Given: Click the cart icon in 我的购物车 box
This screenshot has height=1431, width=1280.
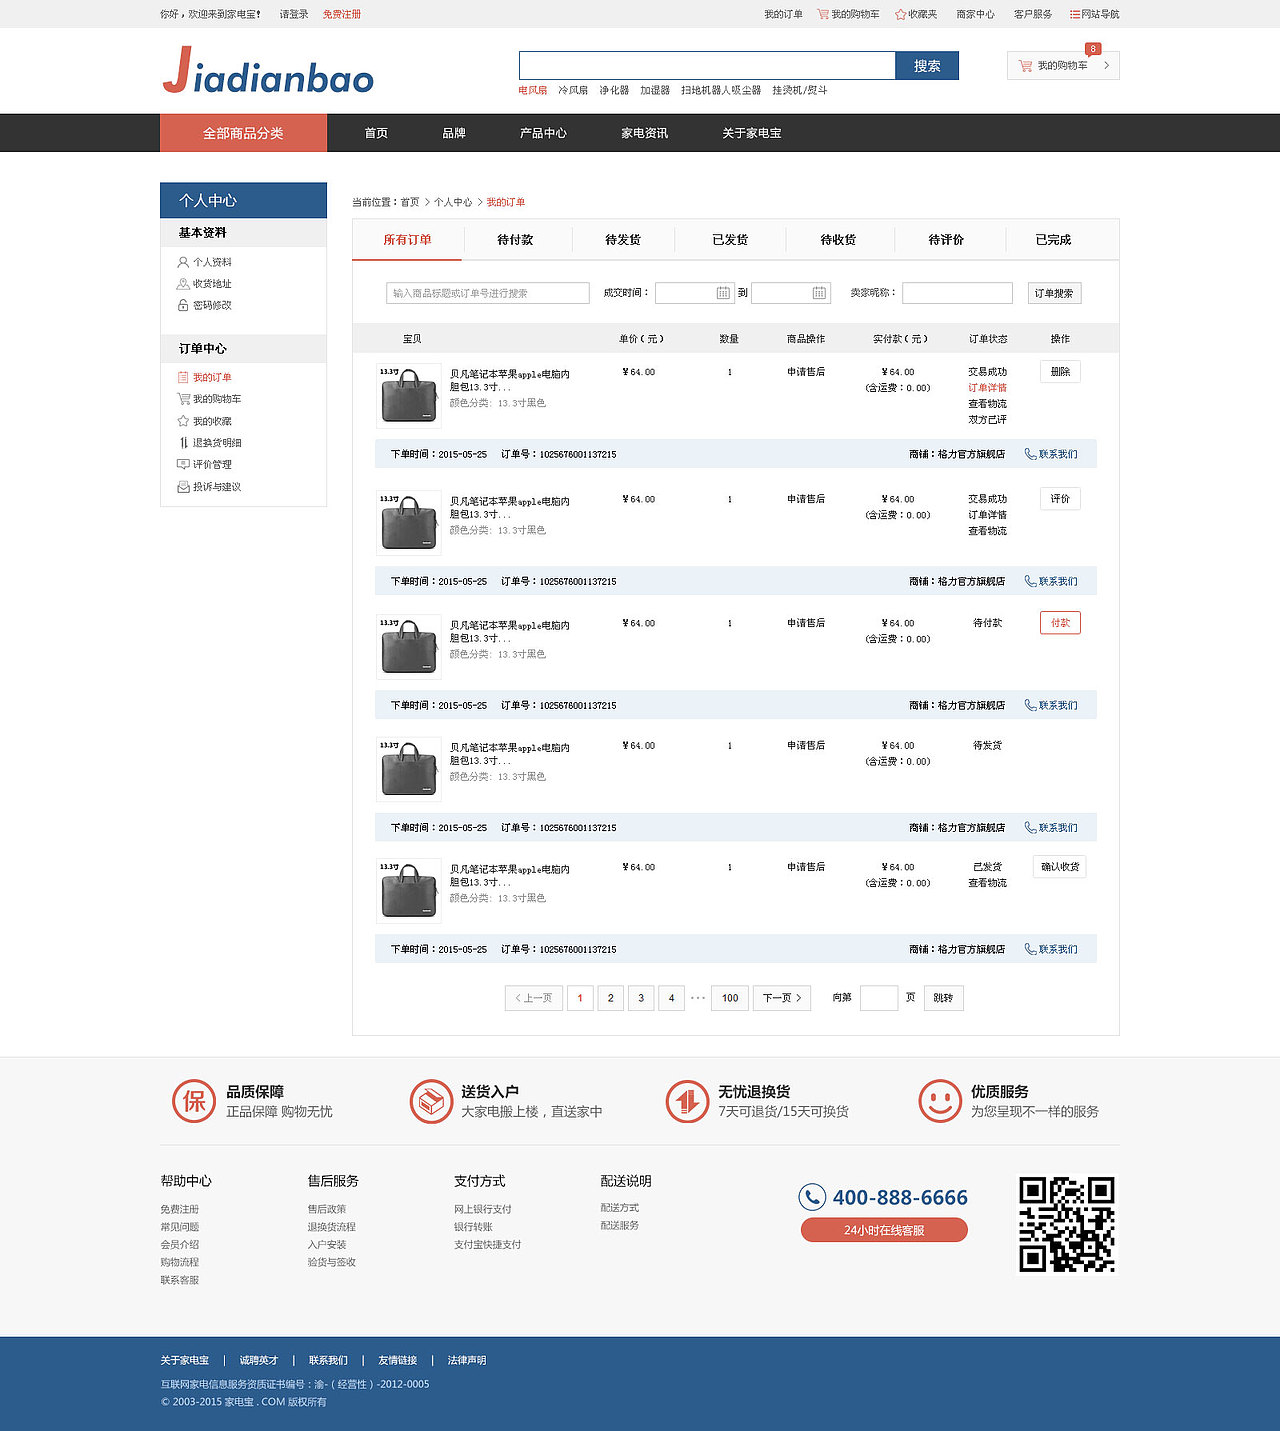Looking at the screenshot, I should [x=1025, y=65].
